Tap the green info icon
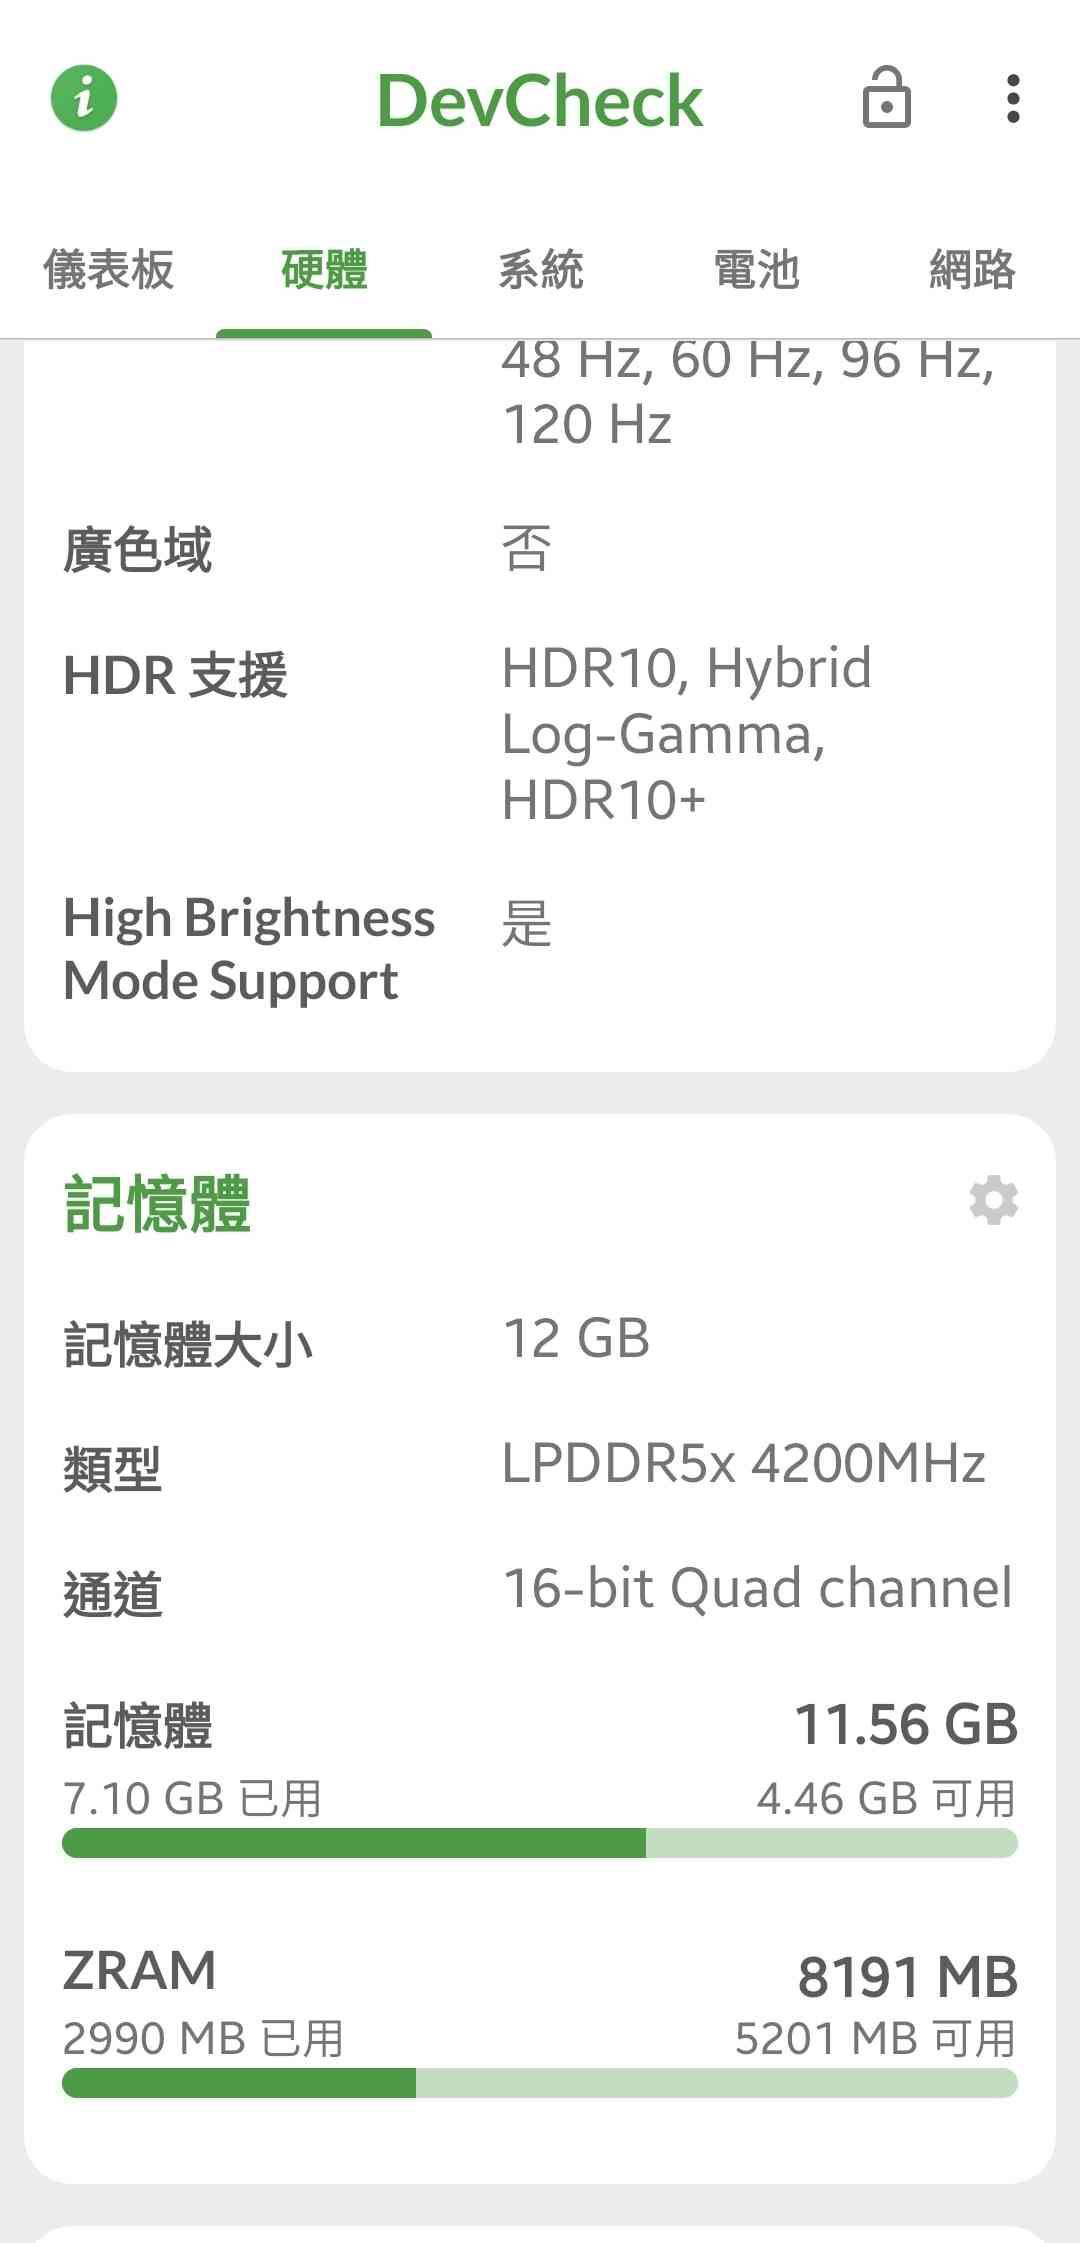This screenshot has width=1080, height=2243. pos(84,99)
